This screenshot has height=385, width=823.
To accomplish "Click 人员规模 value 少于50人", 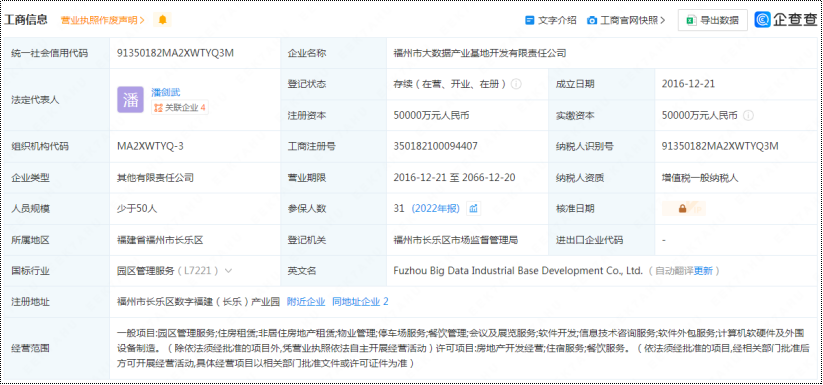I will (x=136, y=209).
